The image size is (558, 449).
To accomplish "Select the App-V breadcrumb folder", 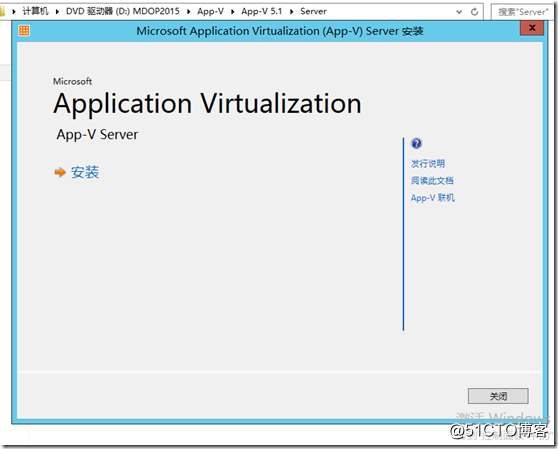I will 211,11.
